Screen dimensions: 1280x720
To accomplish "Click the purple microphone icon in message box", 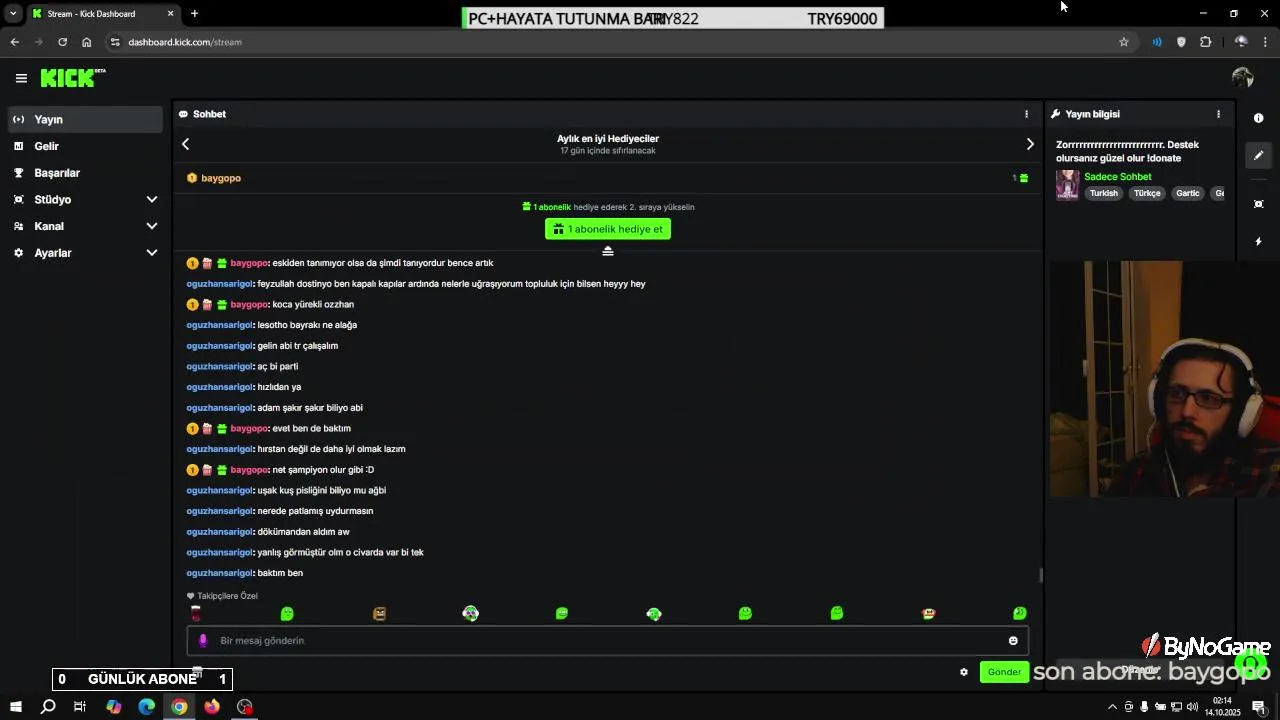I will pyautogui.click(x=203, y=640).
